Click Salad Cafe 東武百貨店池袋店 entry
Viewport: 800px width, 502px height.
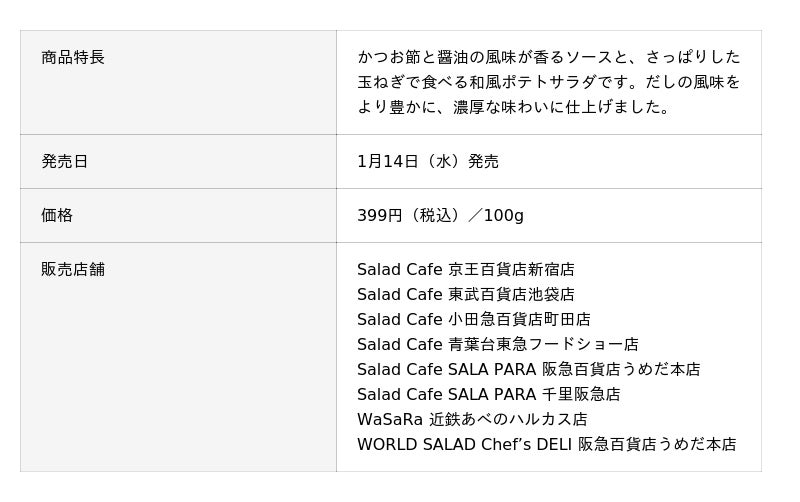coord(465,295)
